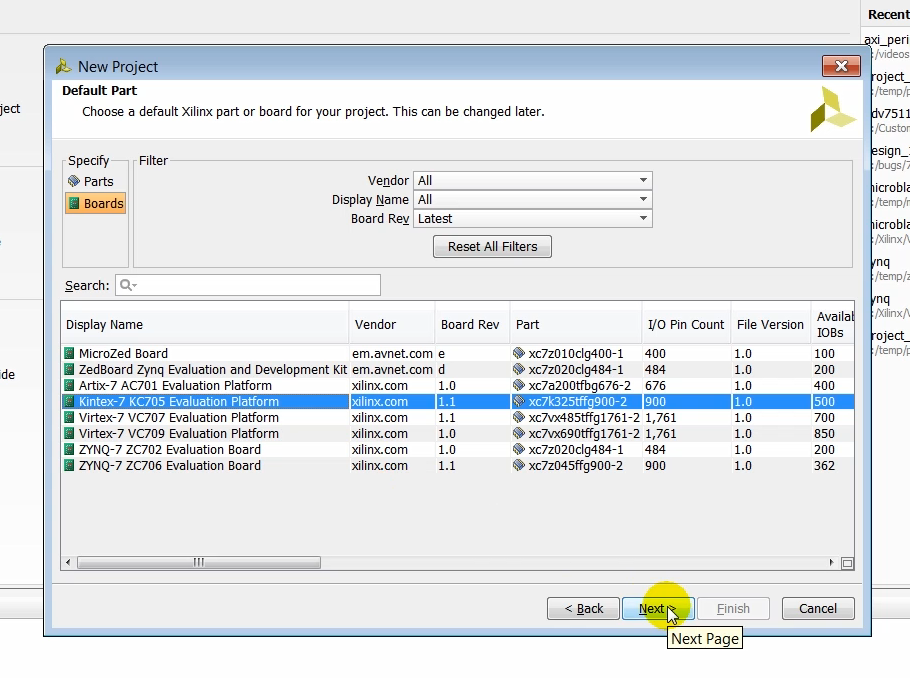
Task: Click the xc7a200tfbg676-2 part chip icon
Action: tap(519, 386)
